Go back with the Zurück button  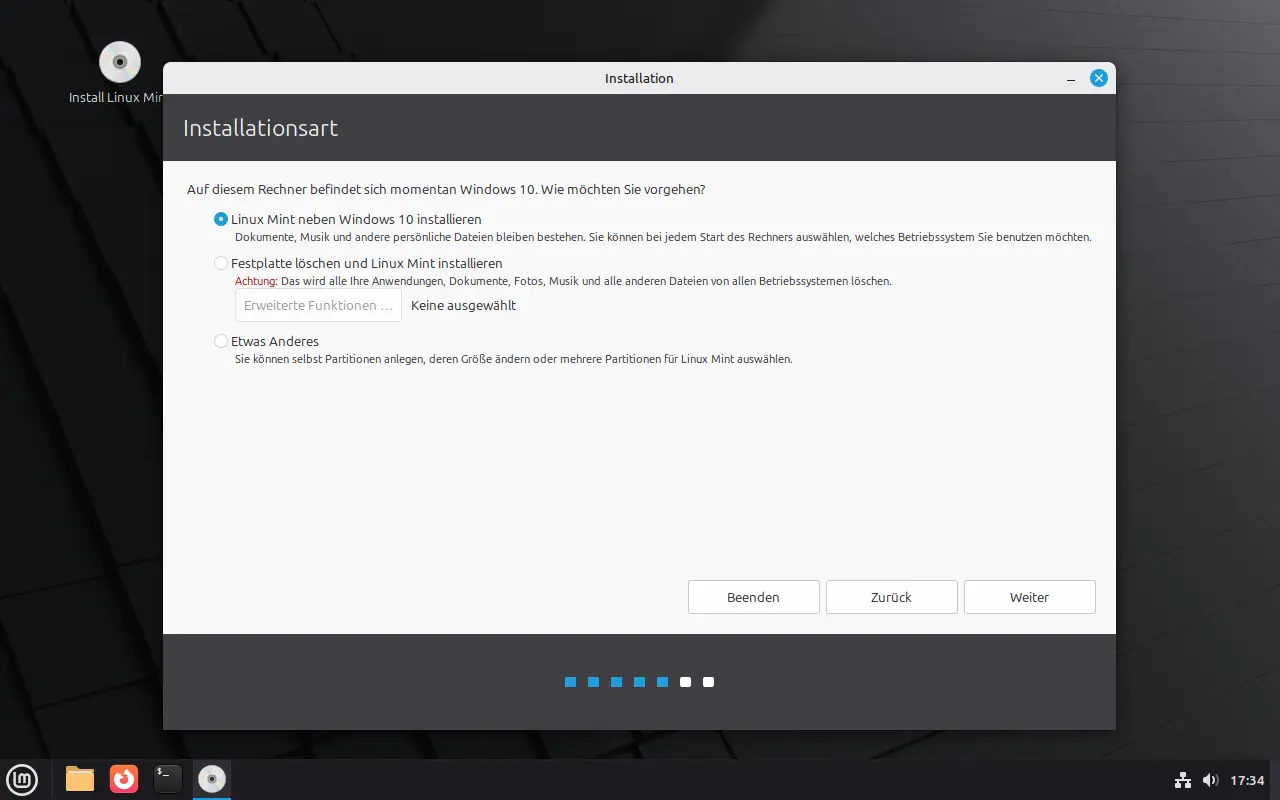(891, 597)
